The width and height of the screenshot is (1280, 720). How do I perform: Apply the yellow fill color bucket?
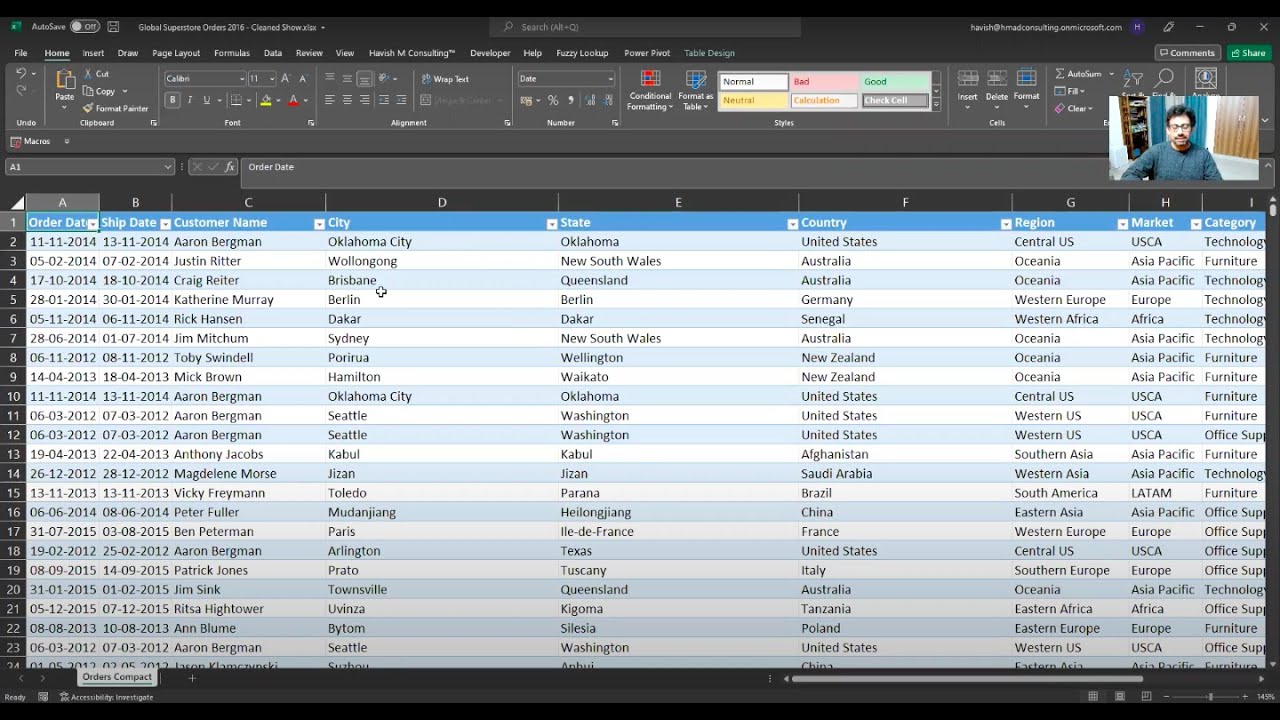pyautogui.click(x=265, y=100)
